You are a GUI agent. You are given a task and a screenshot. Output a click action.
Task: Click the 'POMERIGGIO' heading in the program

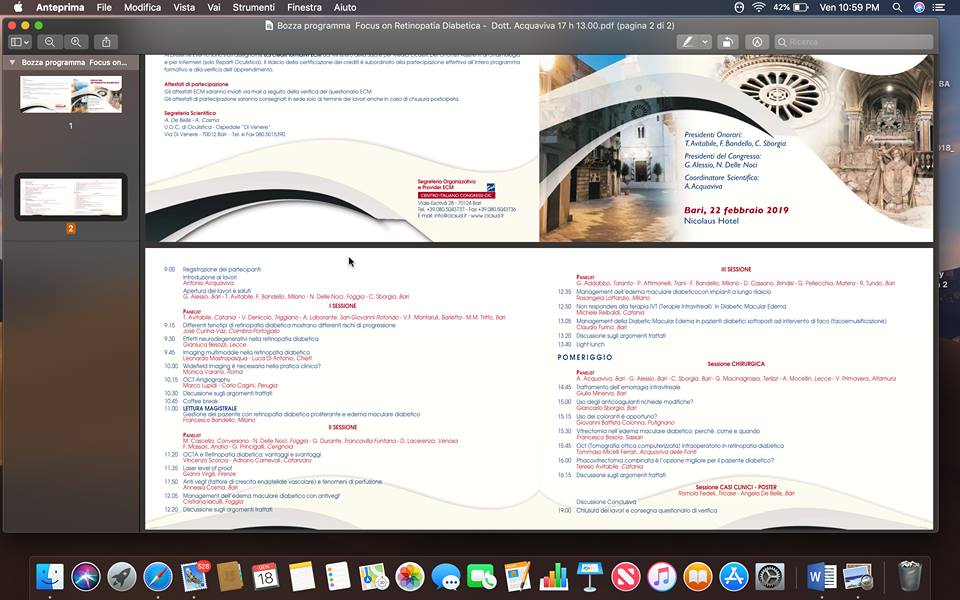585,357
